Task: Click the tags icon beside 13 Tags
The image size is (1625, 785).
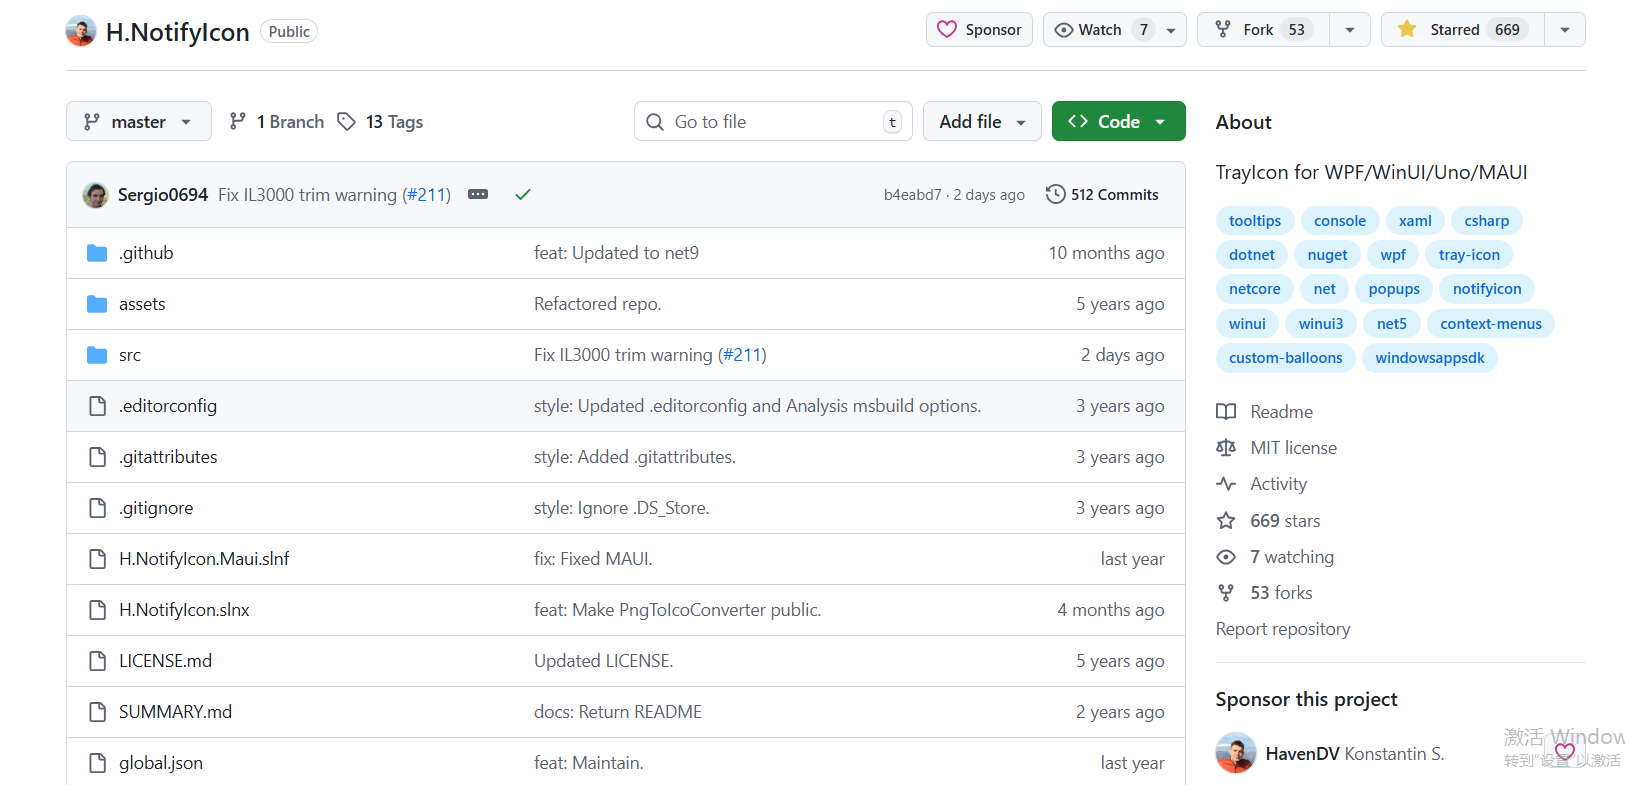Action: [347, 122]
